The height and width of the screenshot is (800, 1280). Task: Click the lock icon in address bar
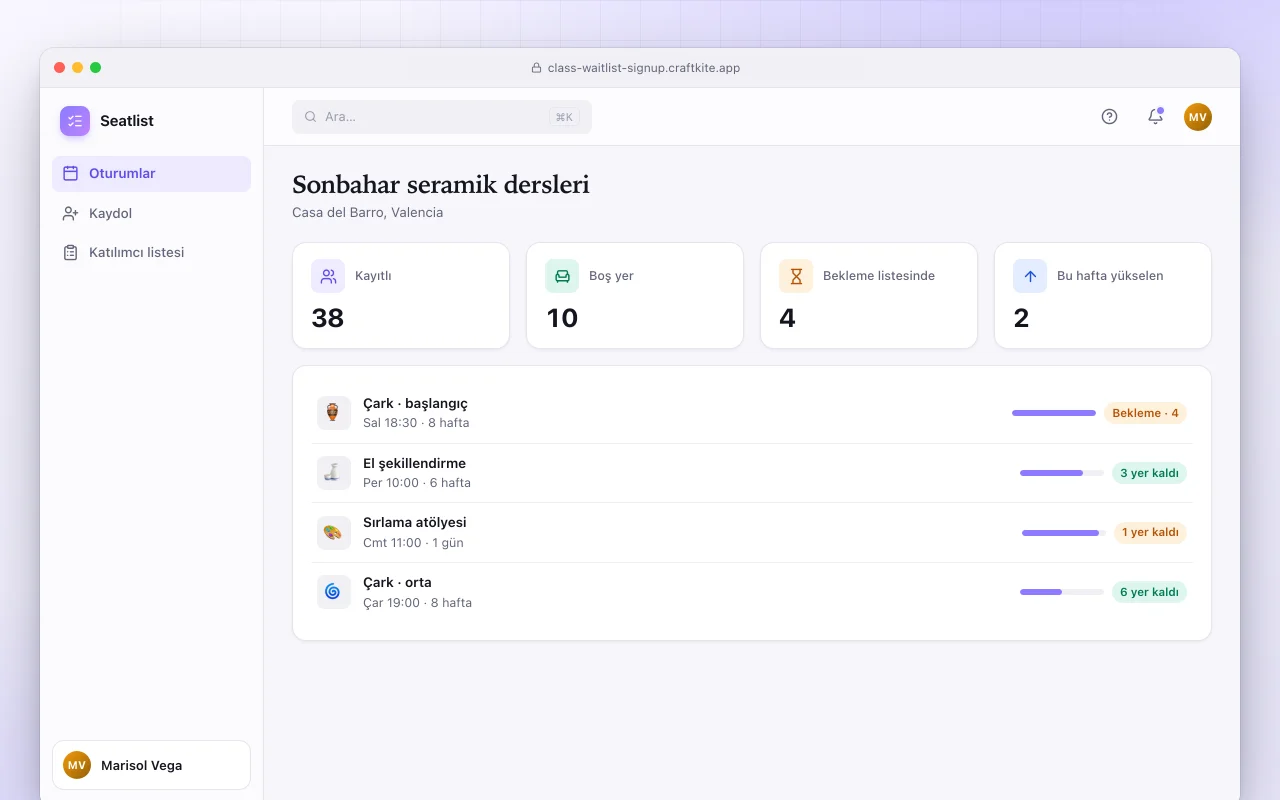coord(536,68)
